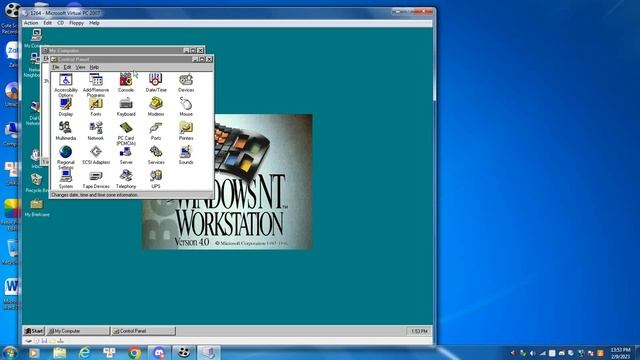Open Discord from the taskbar
Viewport: 640px width, 360px height.
(159, 352)
